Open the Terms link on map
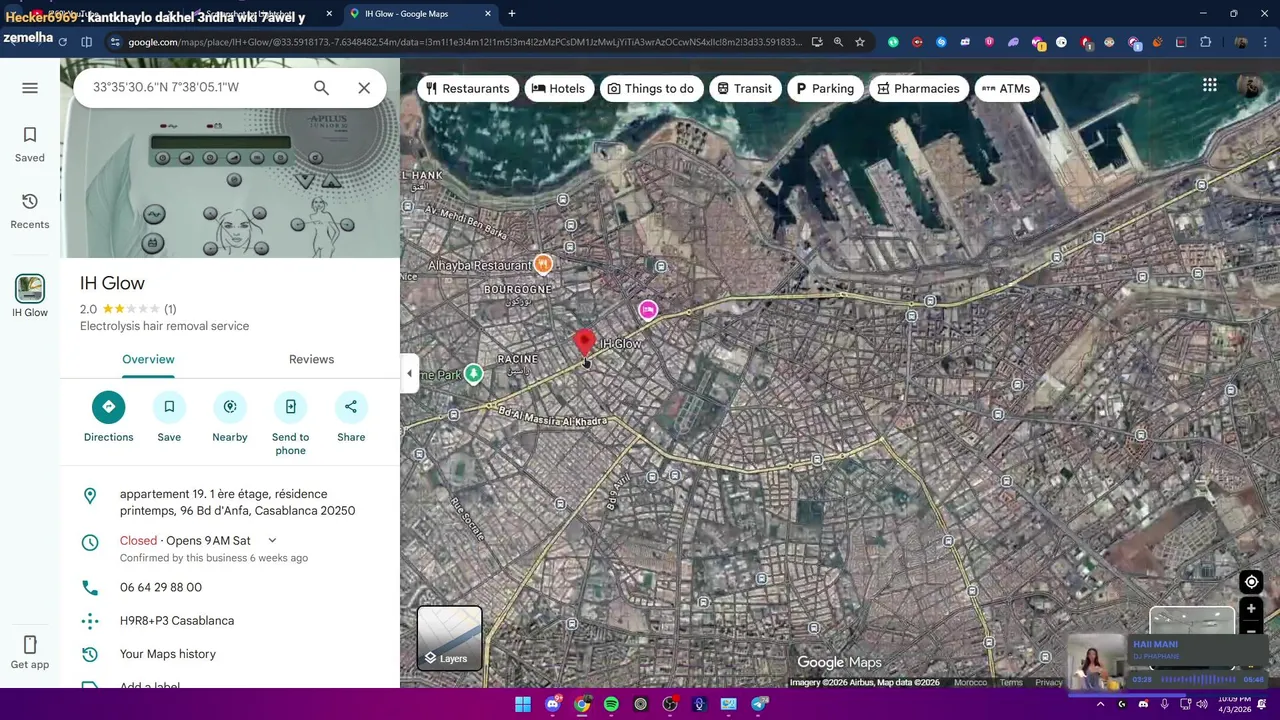This screenshot has width=1280, height=720. tap(1011, 682)
